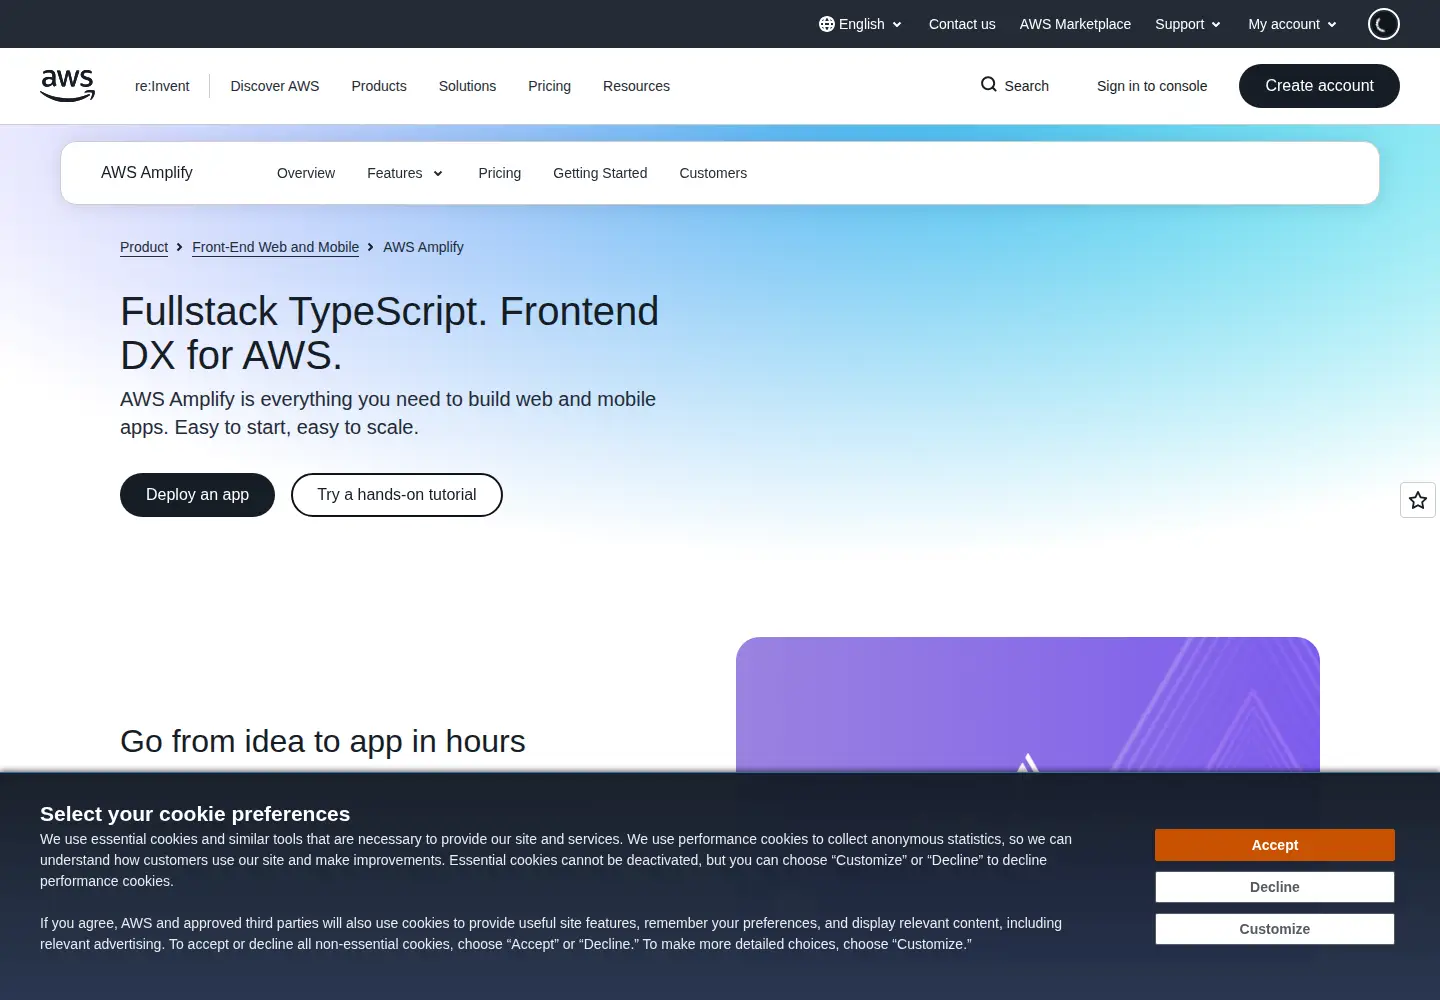This screenshot has height=1000, width=1440.
Task: Click the 'Go from idea to app in hours' heading
Action: pyautogui.click(x=323, y=741)
